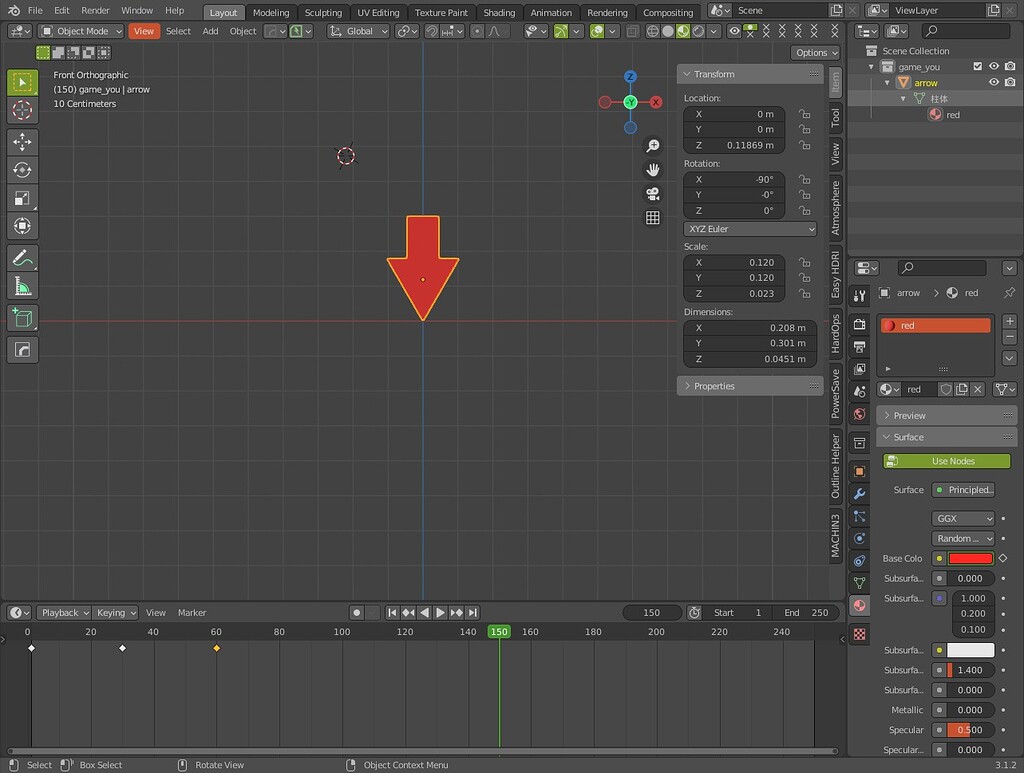
Task: Toggle arrow render camera visibility
Action: pos(1010,82)
